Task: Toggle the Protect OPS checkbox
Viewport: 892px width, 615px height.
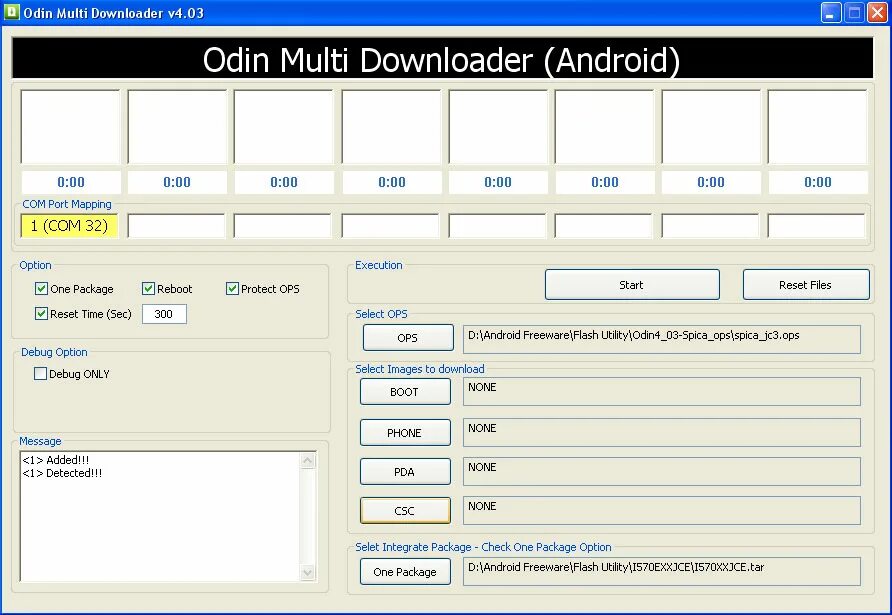Action: (232, 288)
